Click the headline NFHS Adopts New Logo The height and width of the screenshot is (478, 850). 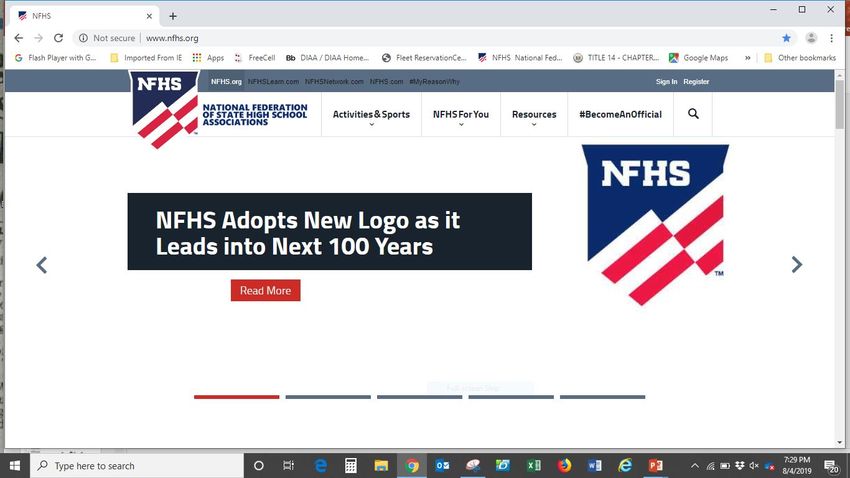[x=307, y=233]
